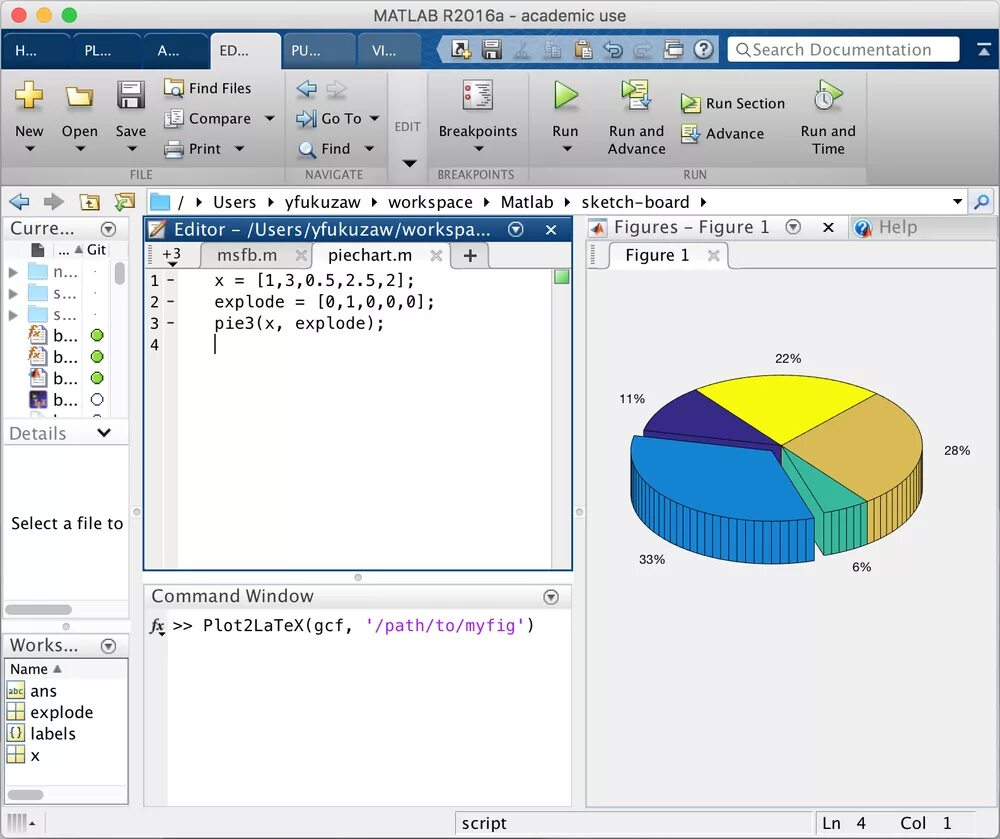The width and height of the screenshot is (1000, 839).
Task: Open Help via question mark icon
Action: click(703, 49)
